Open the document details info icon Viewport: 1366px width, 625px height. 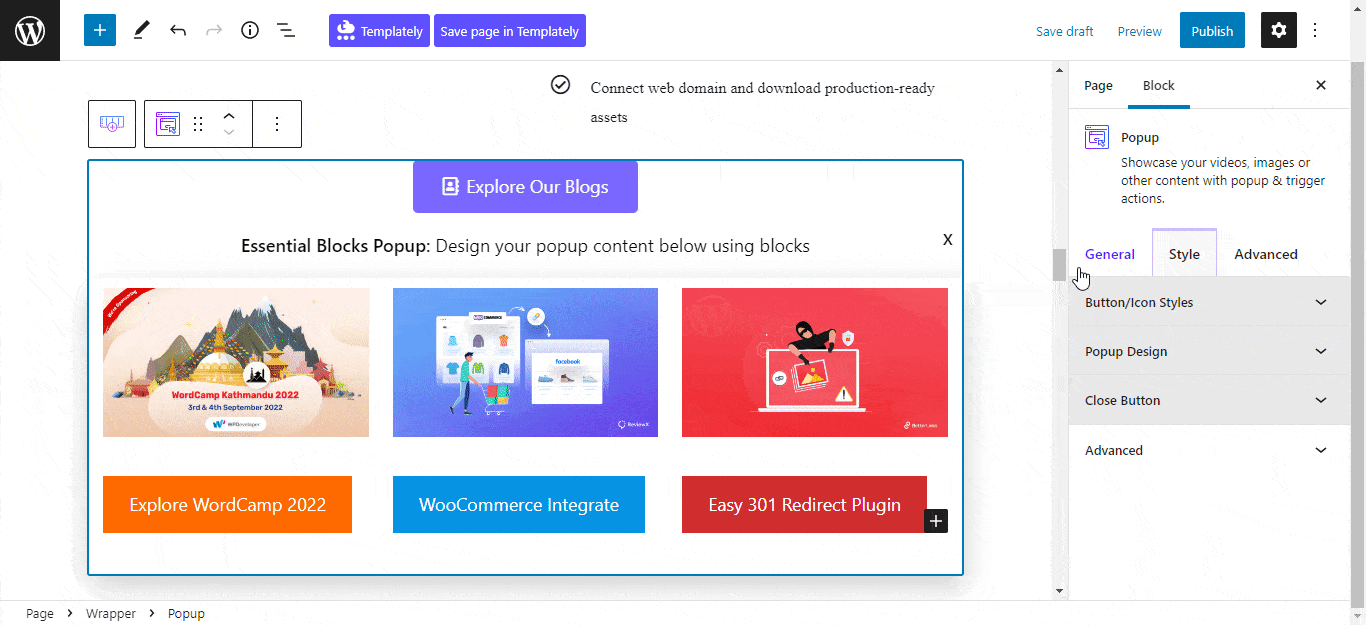coord(250,30)
